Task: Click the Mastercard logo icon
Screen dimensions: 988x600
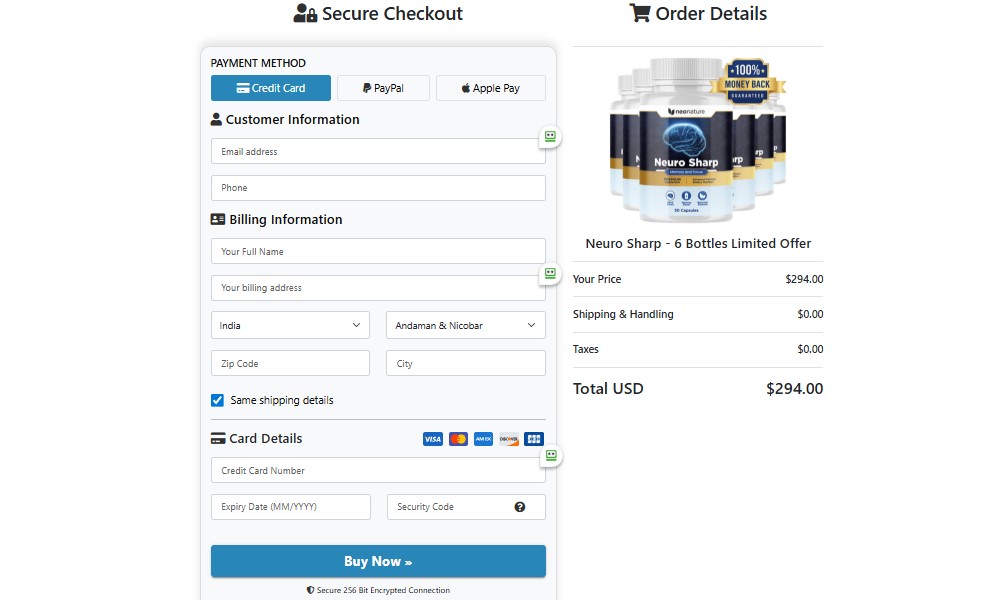Action: (x=458, y=439)
